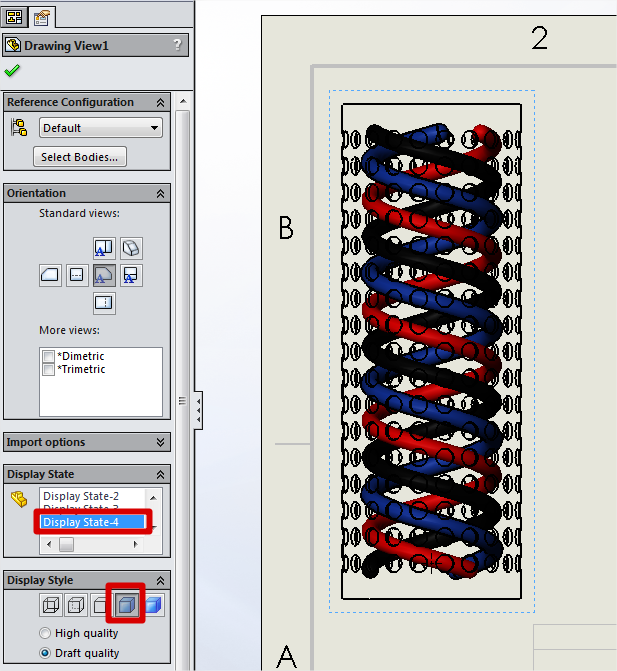The height and width of the screenshot is (671, 617).
Task: Open the help question mark icon
Action: pyautogui.click(x=177, y=45)
